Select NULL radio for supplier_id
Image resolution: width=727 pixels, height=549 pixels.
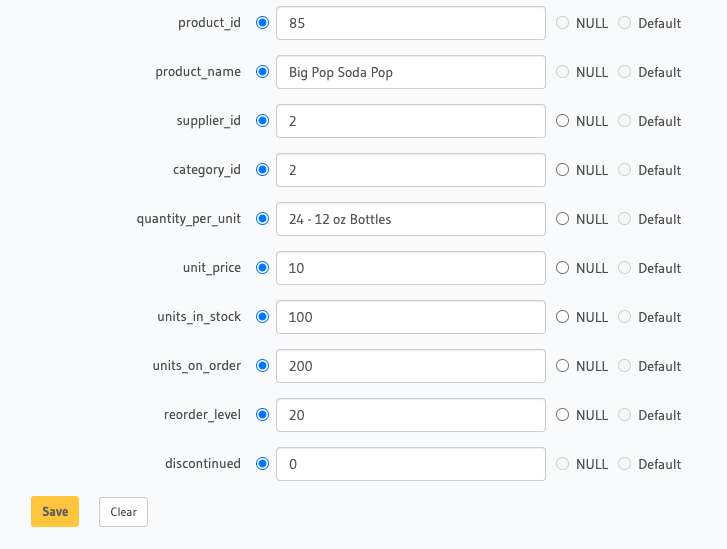coord(562,121)
